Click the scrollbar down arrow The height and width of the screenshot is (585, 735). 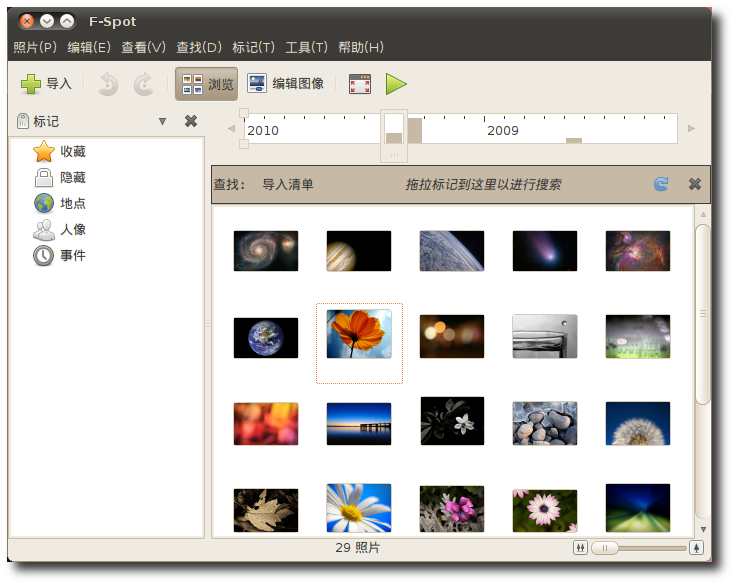tap(703, 529)
